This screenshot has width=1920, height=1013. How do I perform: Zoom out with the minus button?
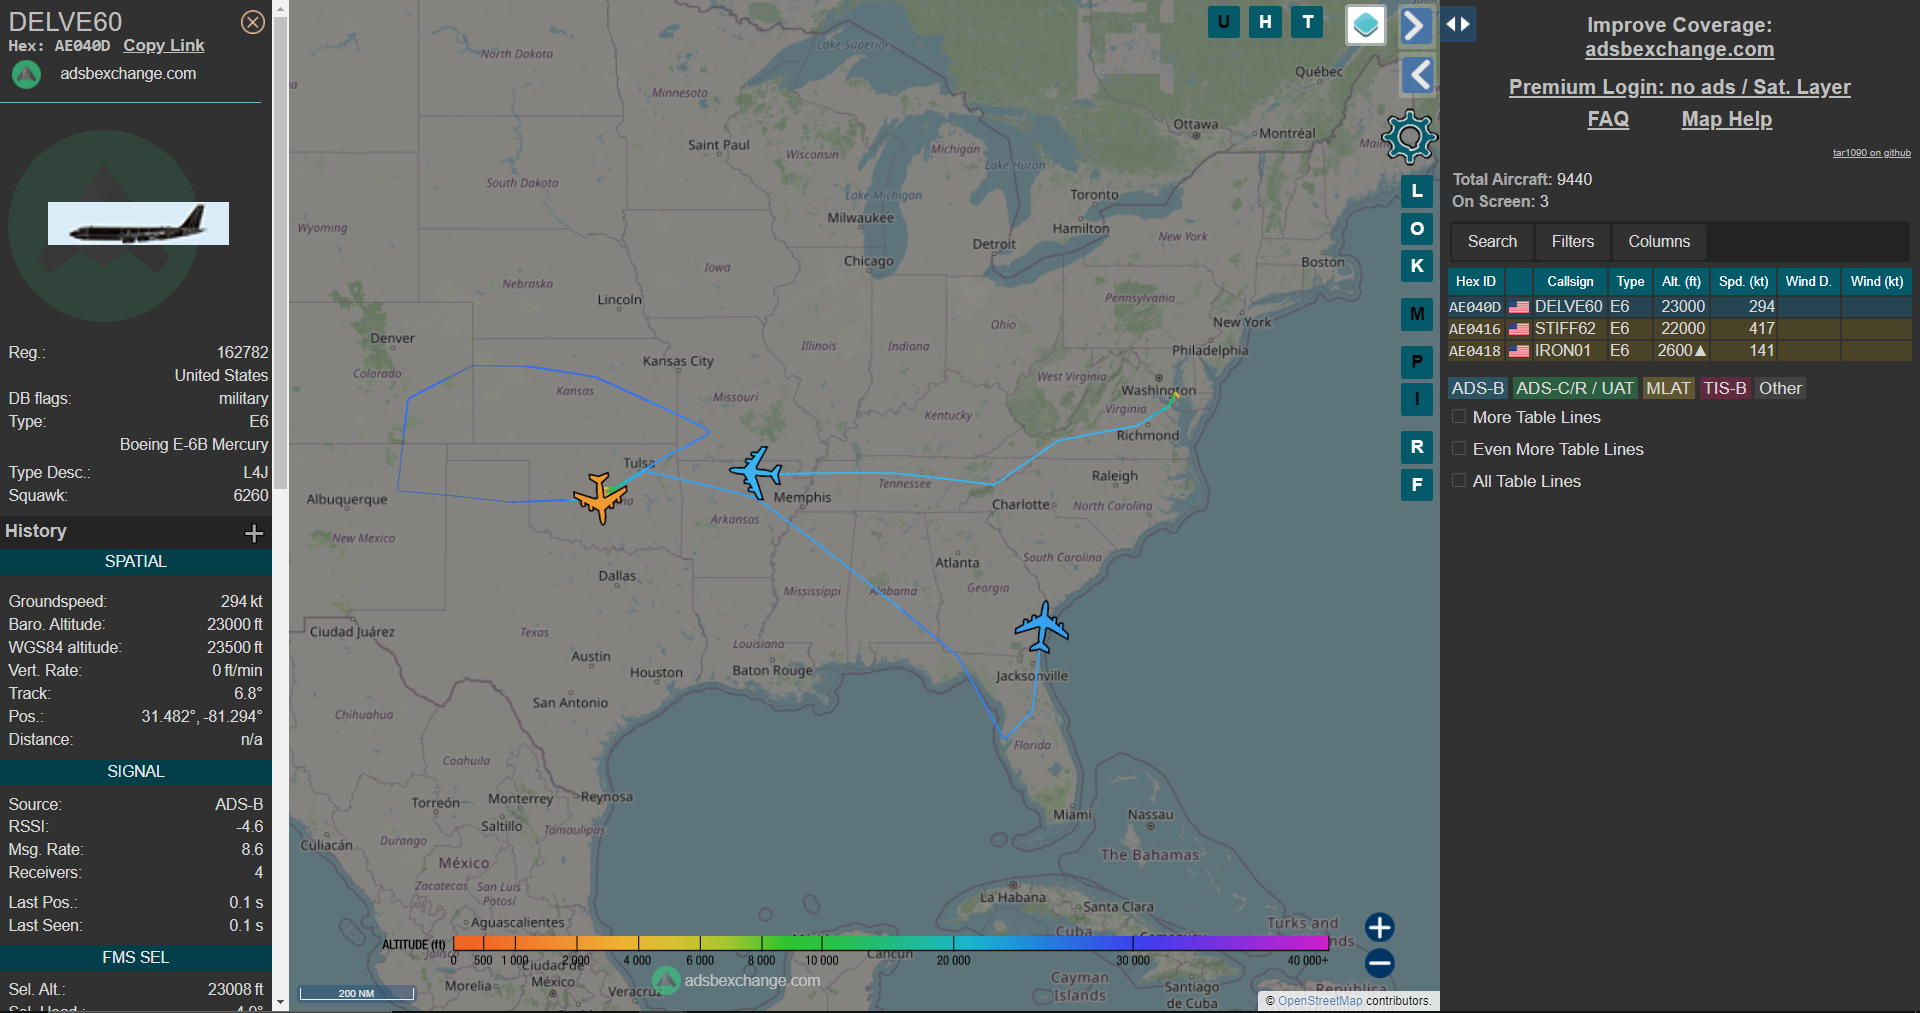pyautogui.click(x=1380, y=963)
